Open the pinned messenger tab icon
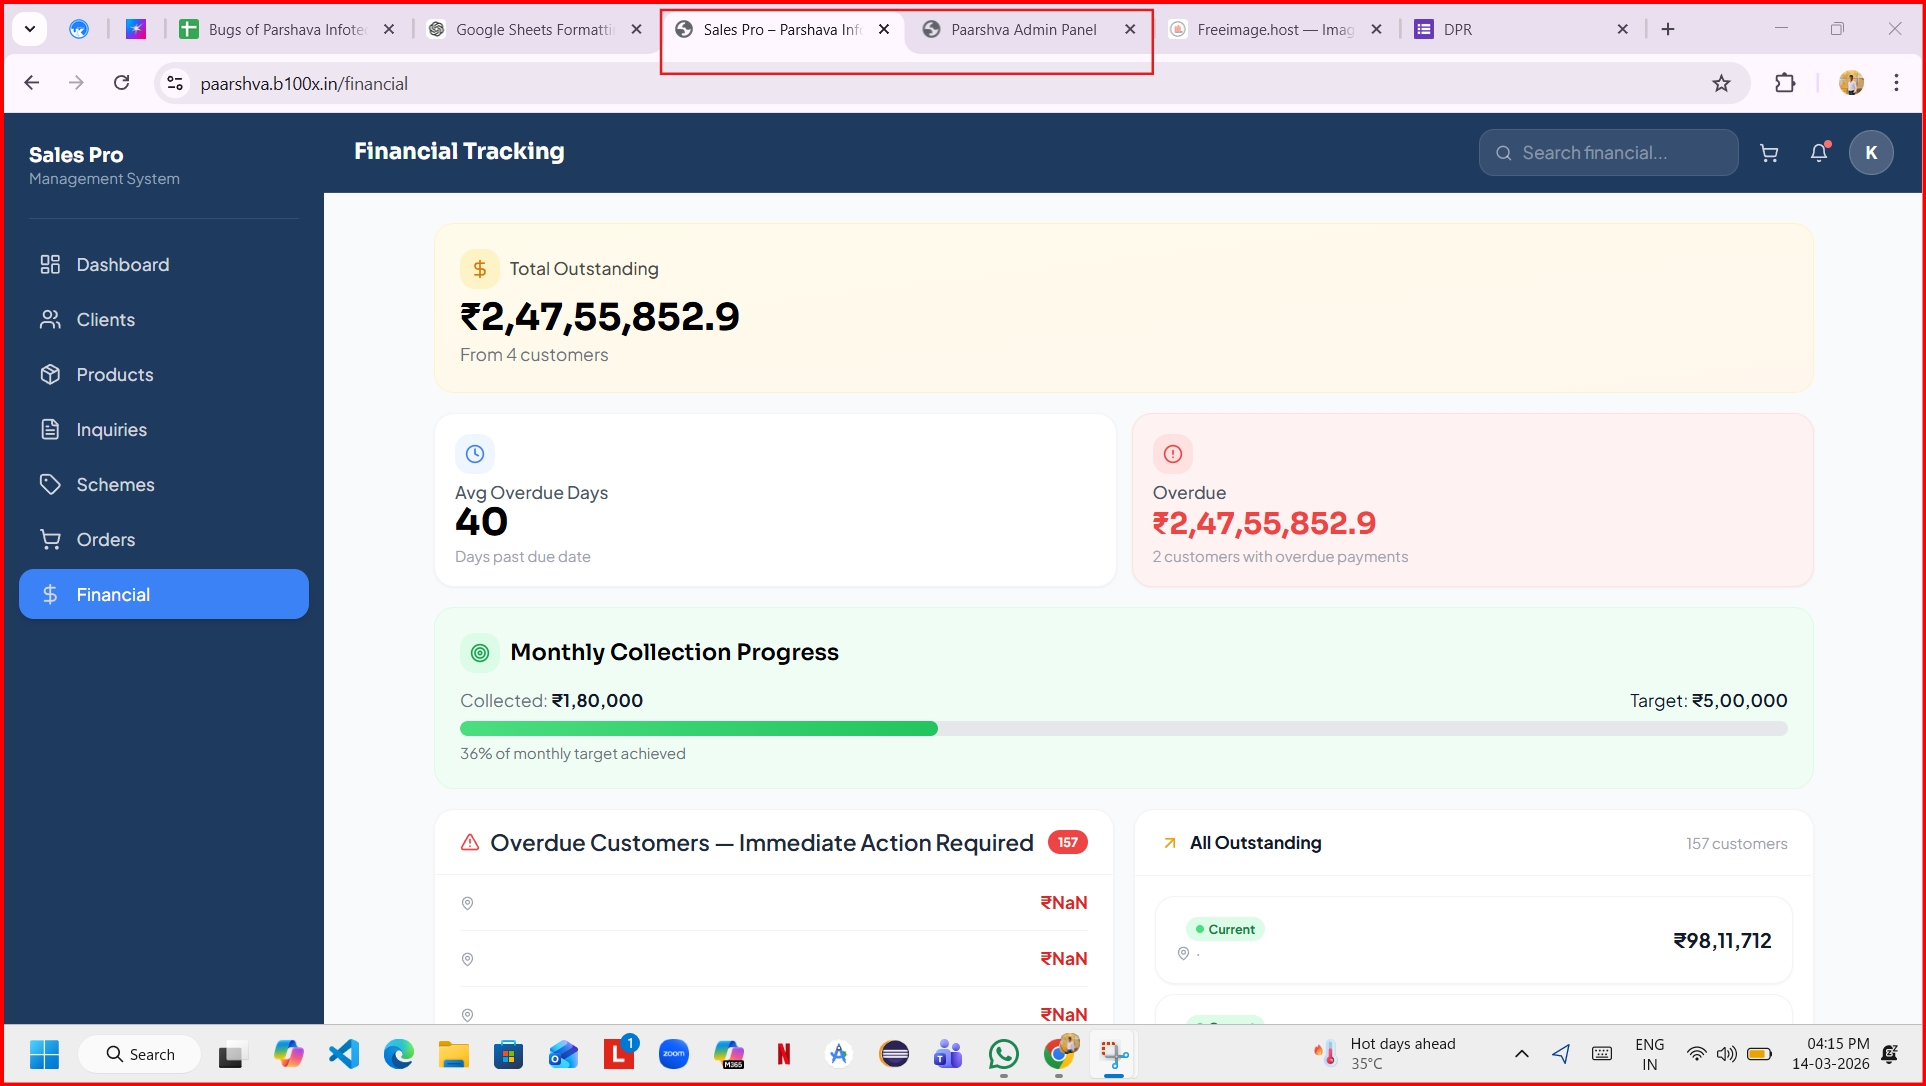The width and height of the screenshot is (1926, 1086). coord(79,29)
